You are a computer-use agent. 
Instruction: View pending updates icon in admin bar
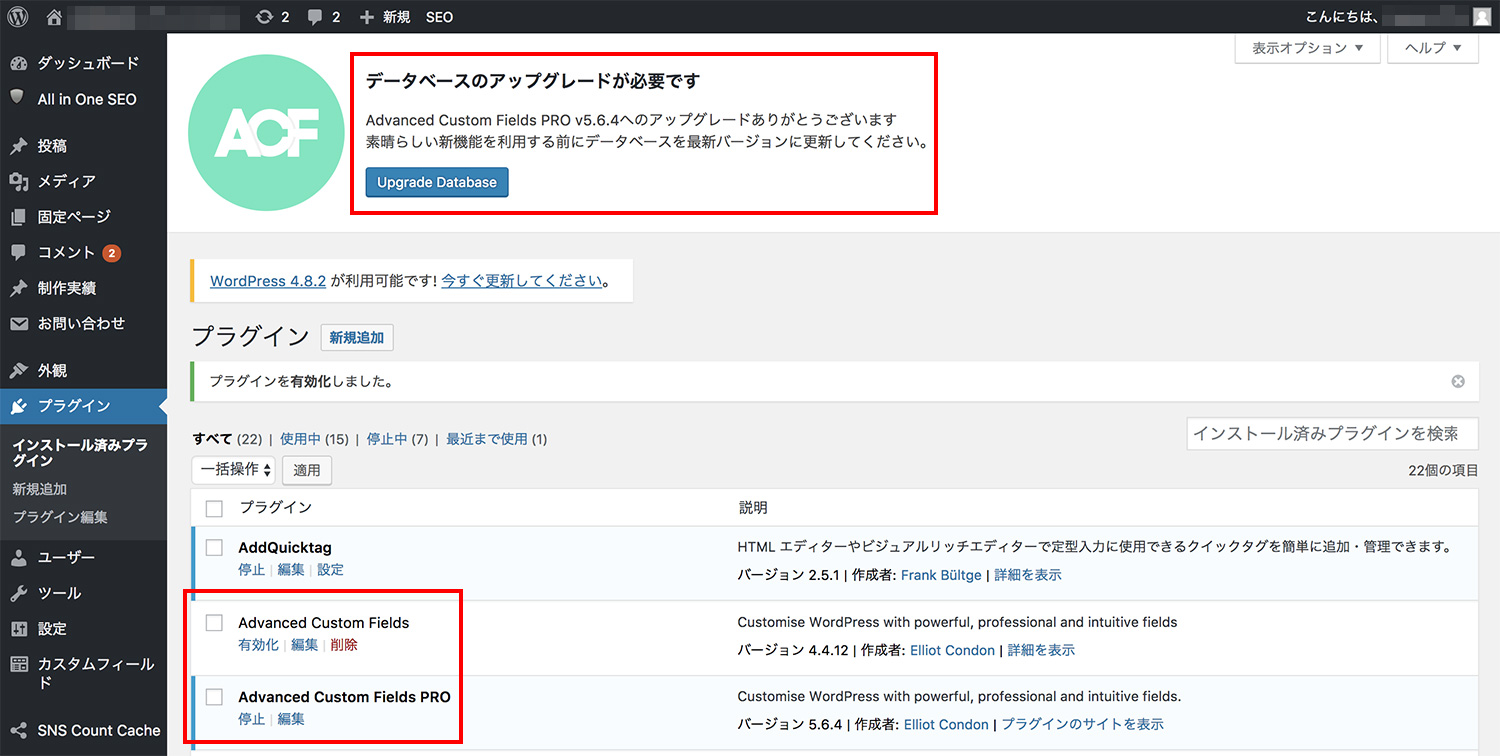click(x=264, y=17)
